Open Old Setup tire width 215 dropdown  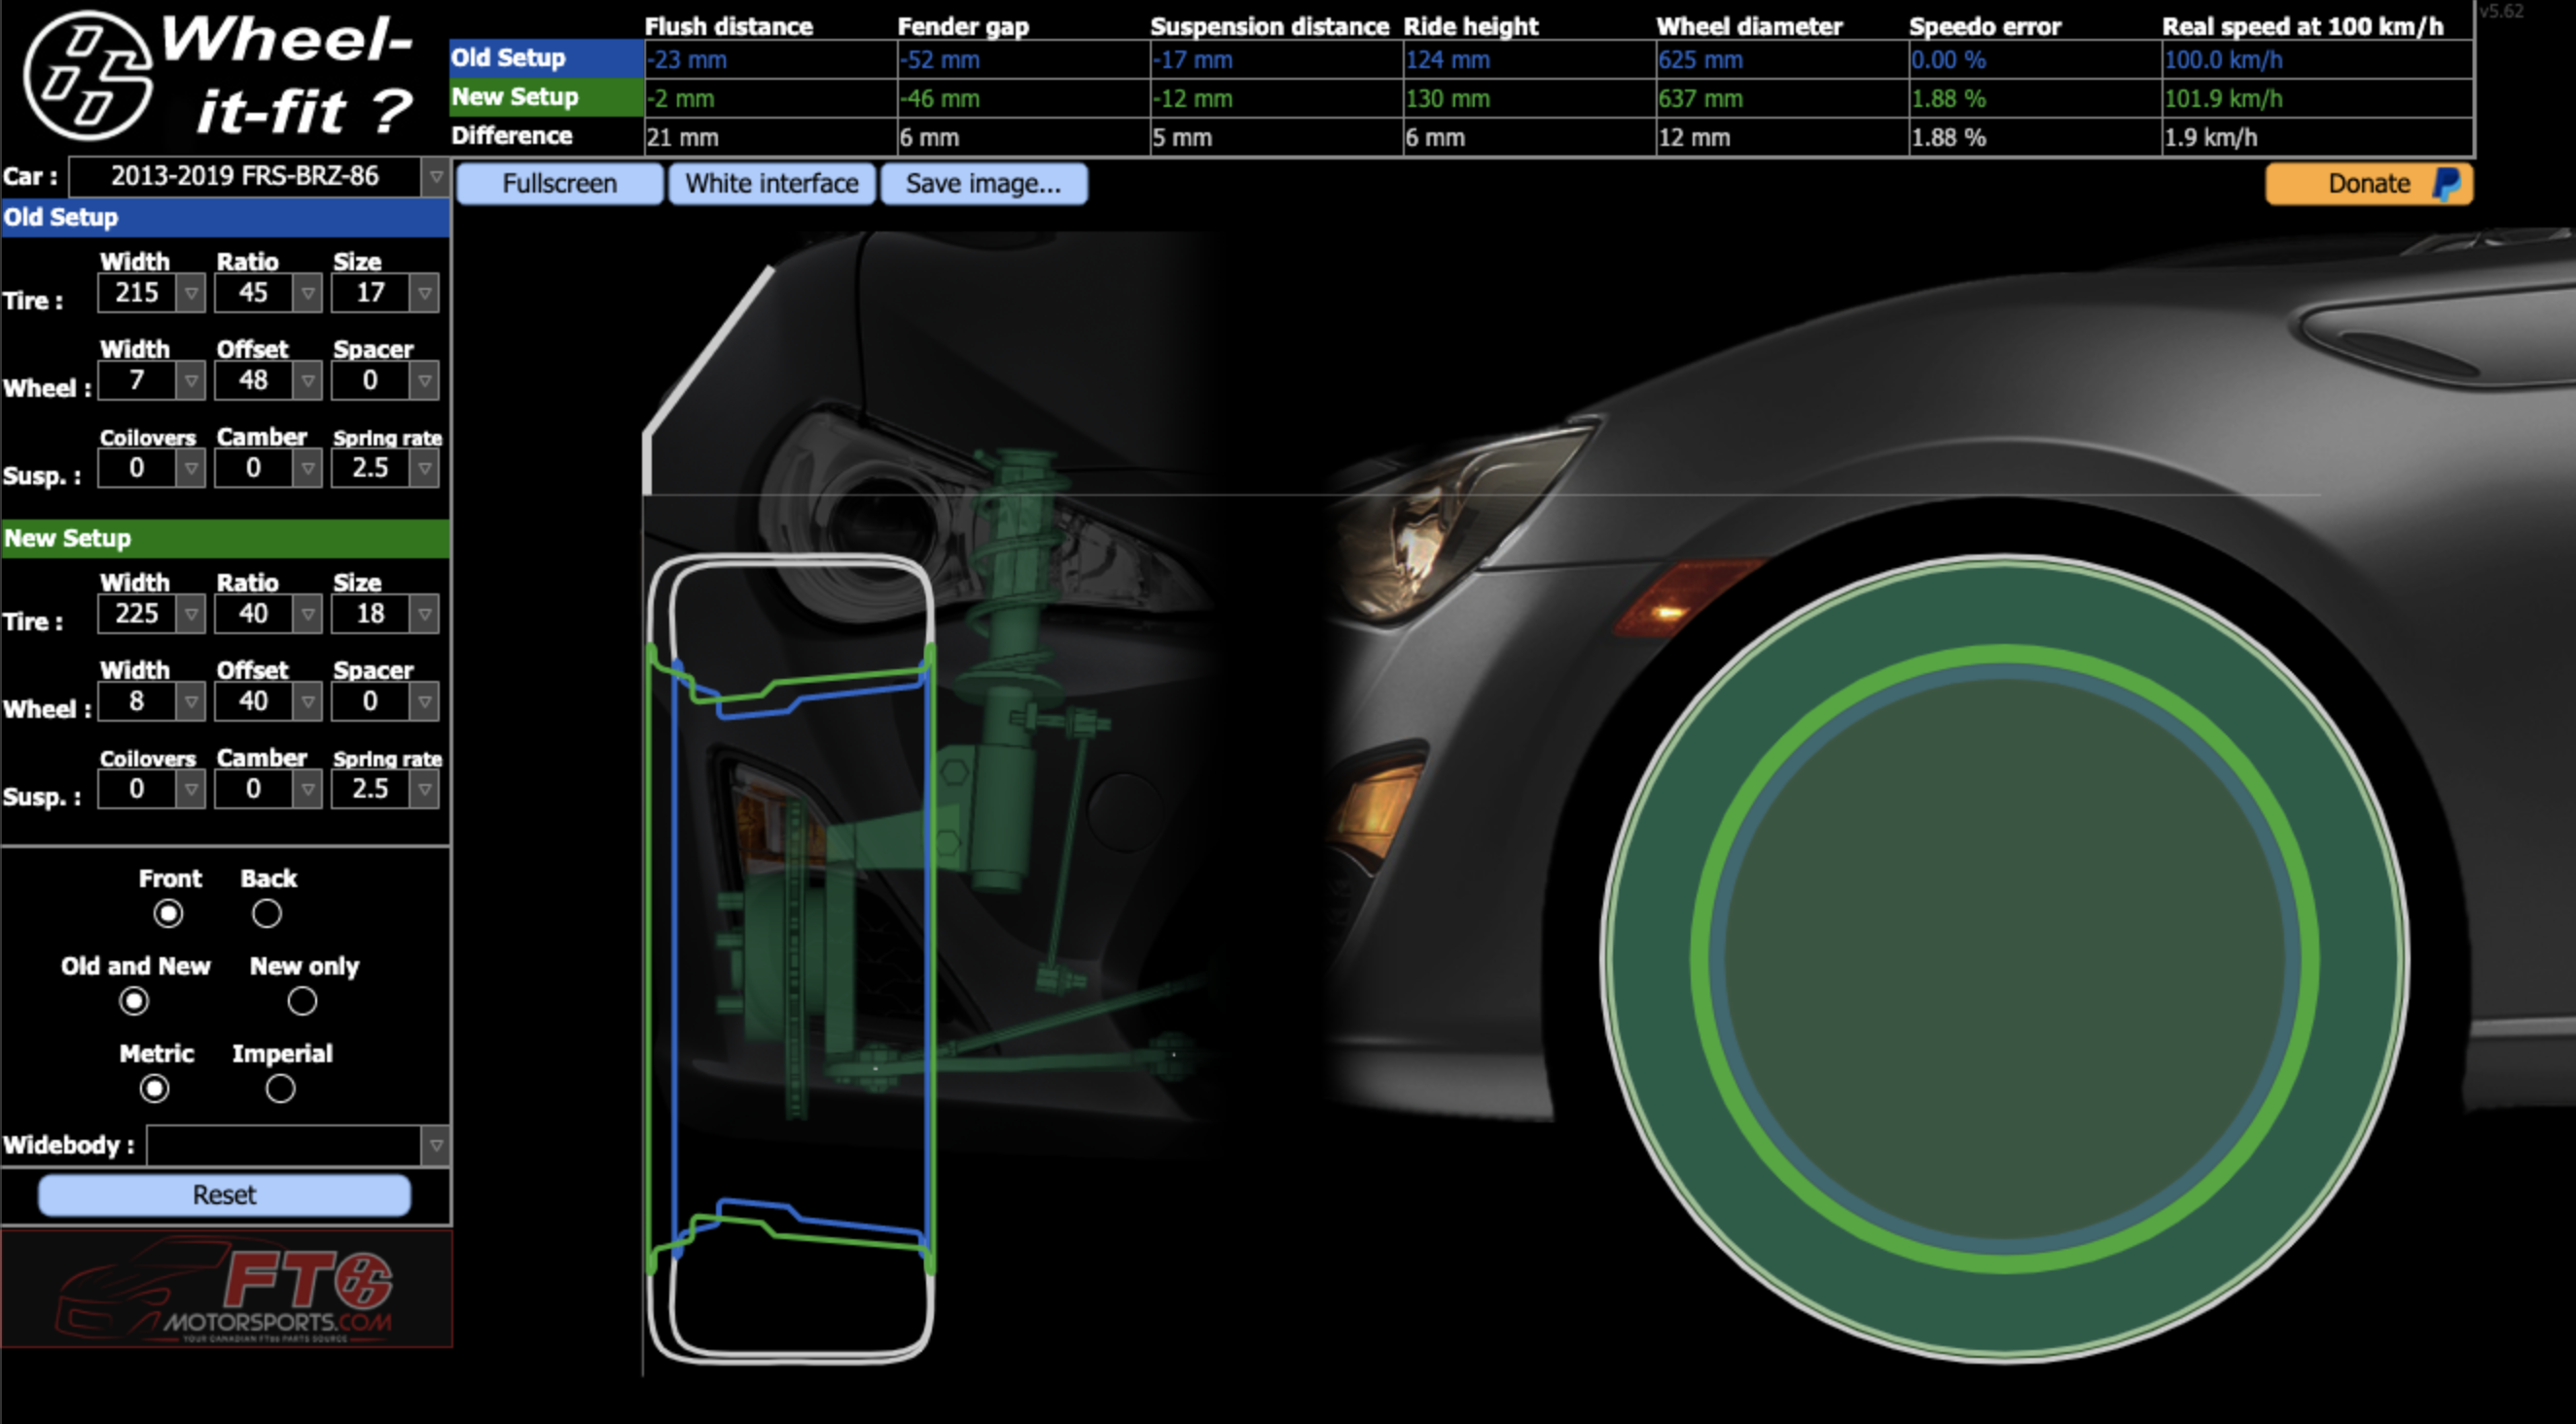coord(191,294)
